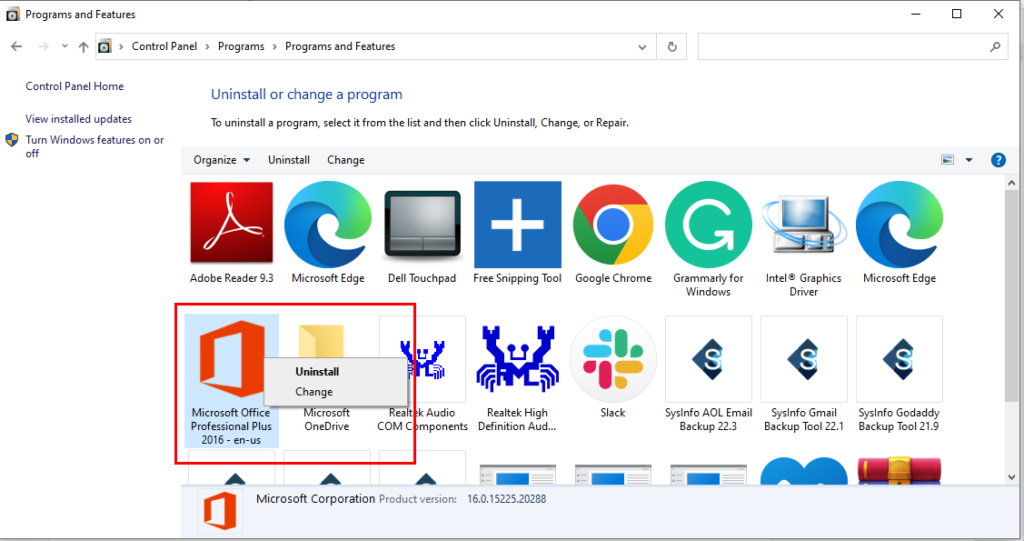Open the Control Panel Home link
1024x541 pixels.
[x=74, y=86]
